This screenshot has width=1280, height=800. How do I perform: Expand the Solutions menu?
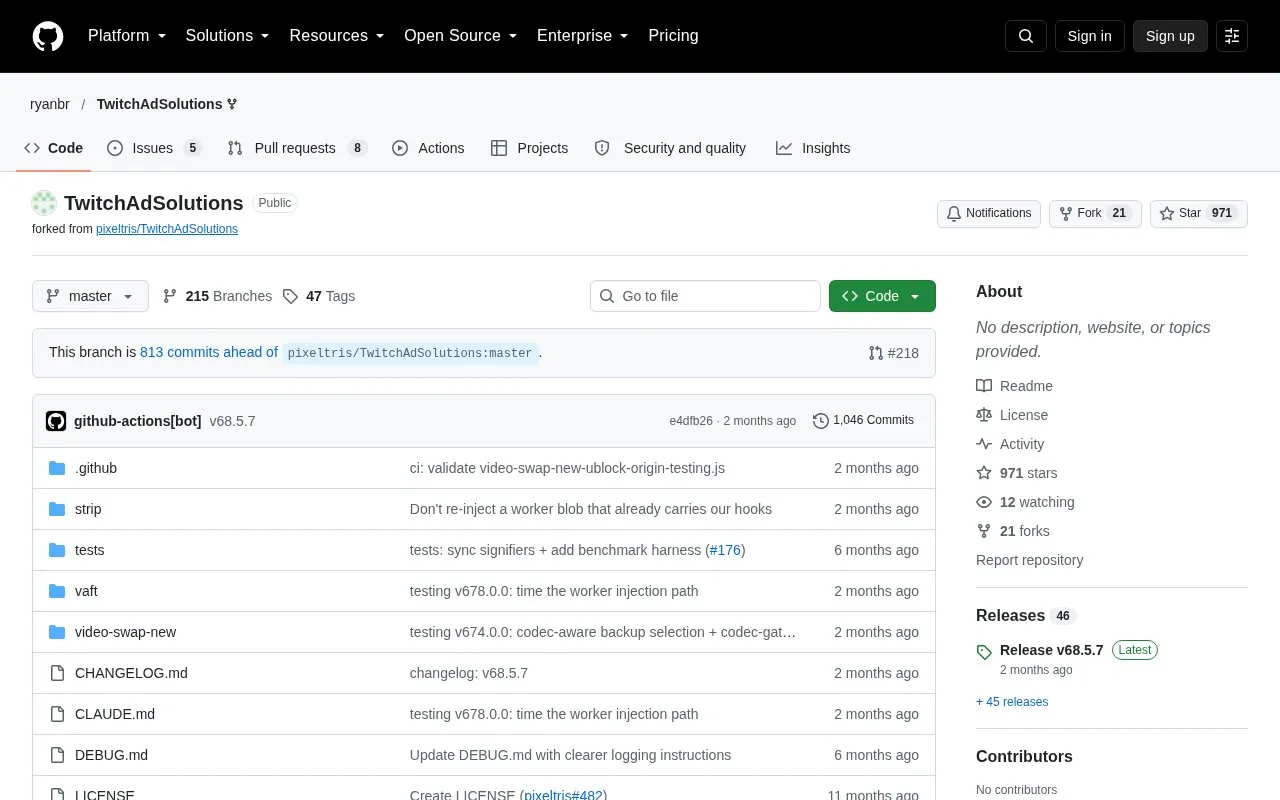point(228,36)
